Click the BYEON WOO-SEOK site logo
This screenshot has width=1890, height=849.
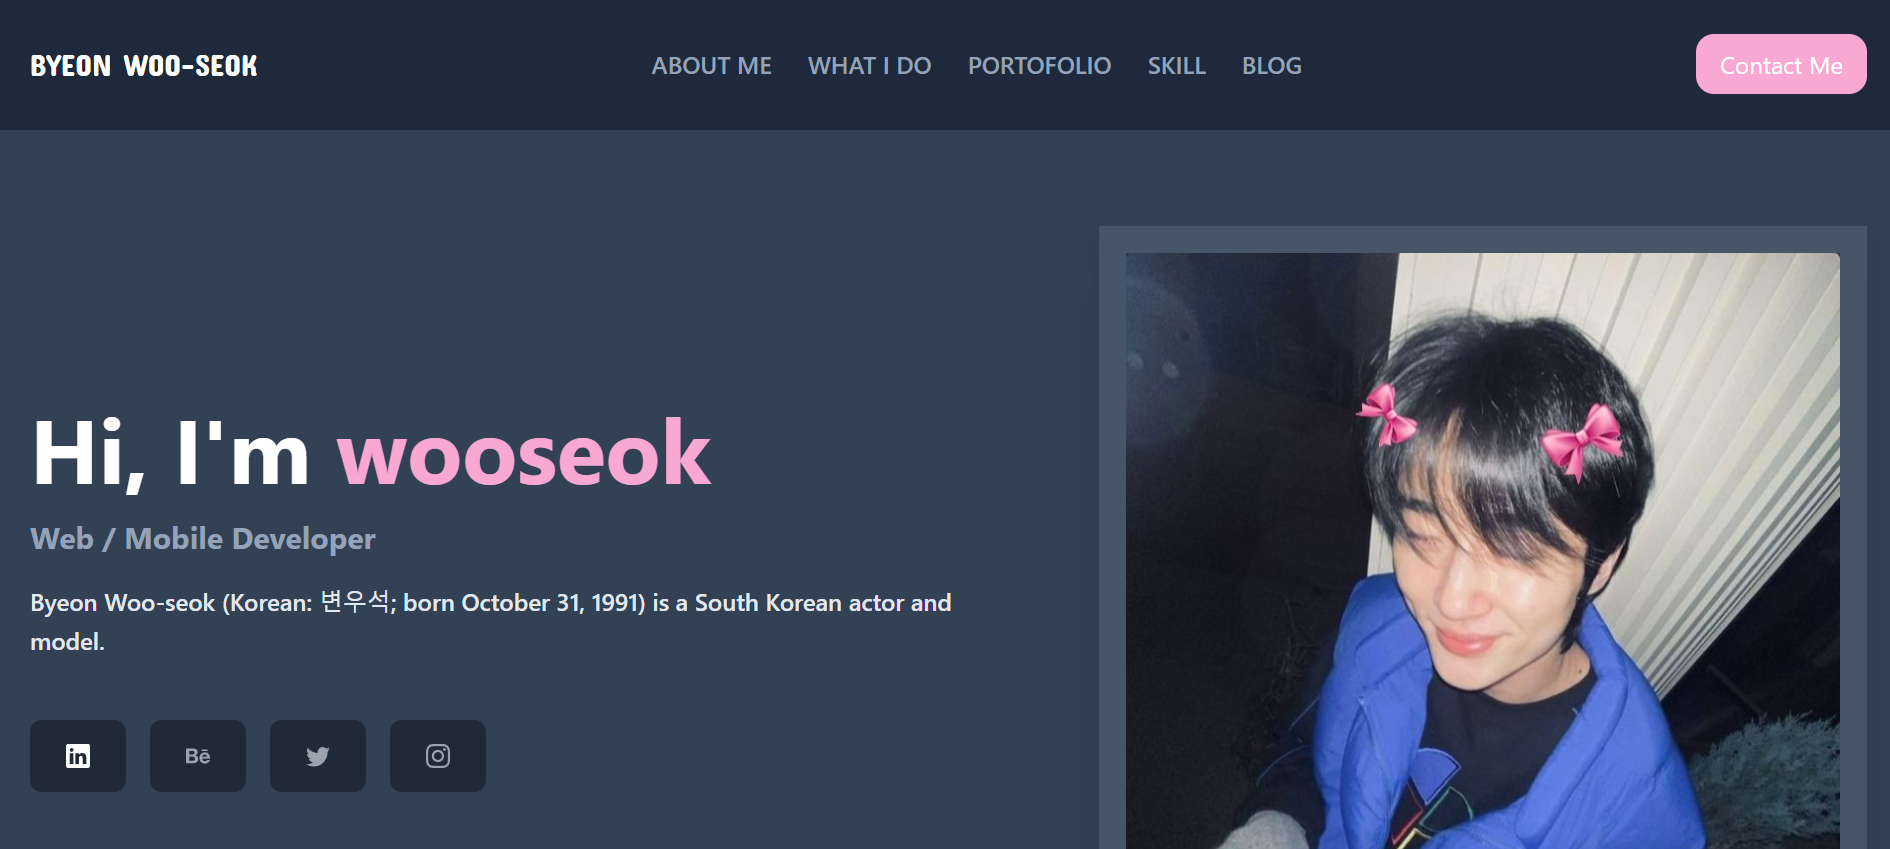[144, 66]
